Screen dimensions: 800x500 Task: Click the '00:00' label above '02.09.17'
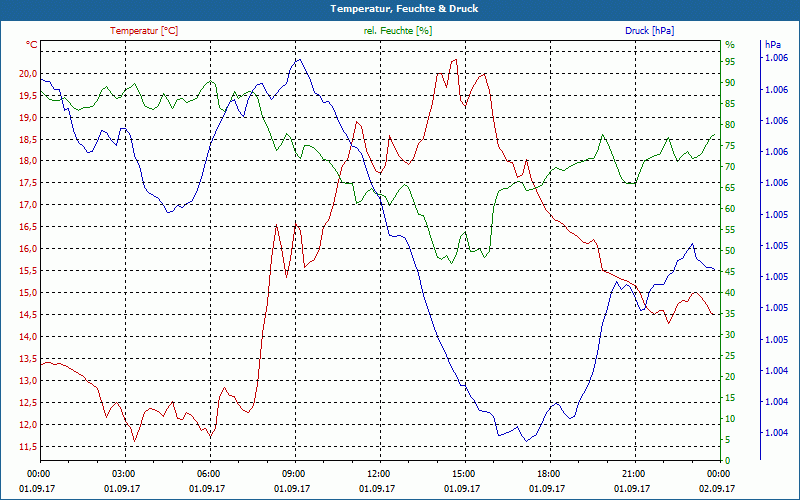pos(720,473)
